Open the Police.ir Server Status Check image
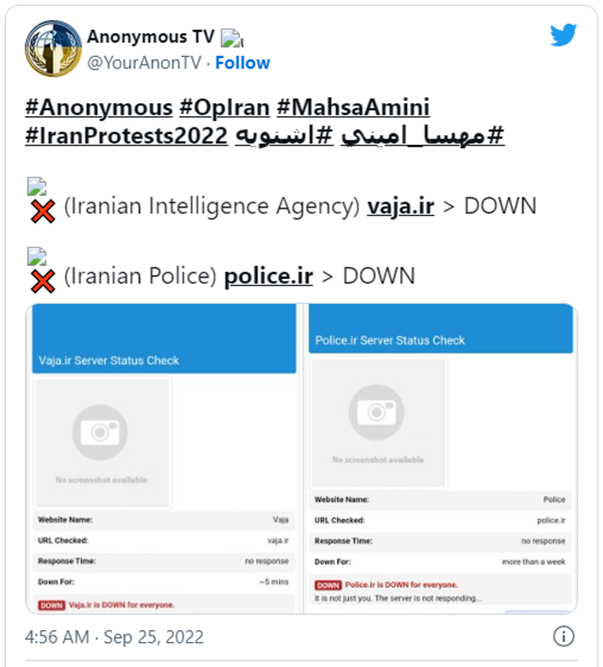The height and width of the screenshot is (667, 603). pos(440,459)
